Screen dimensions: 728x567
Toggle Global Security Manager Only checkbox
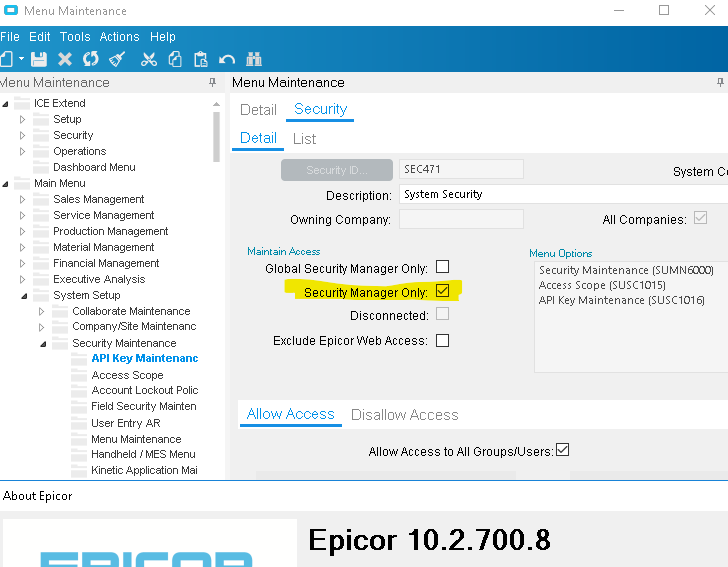click(x=442, y=267)
